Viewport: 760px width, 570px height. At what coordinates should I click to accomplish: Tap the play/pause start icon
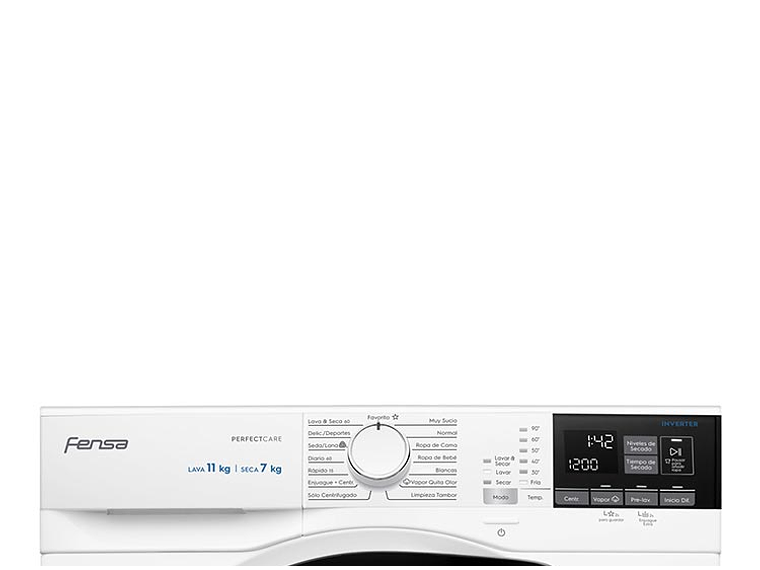point(676,452)
